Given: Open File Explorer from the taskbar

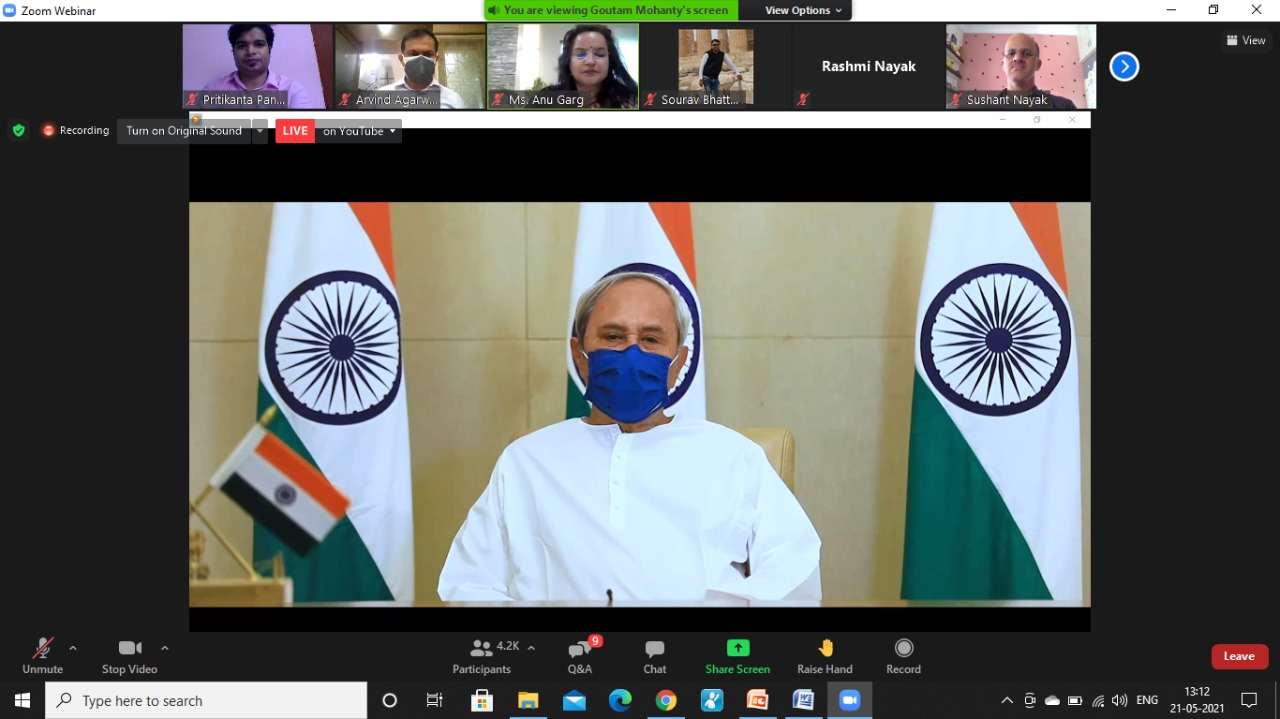Looking at the screenshot, I should coord(528,700).
